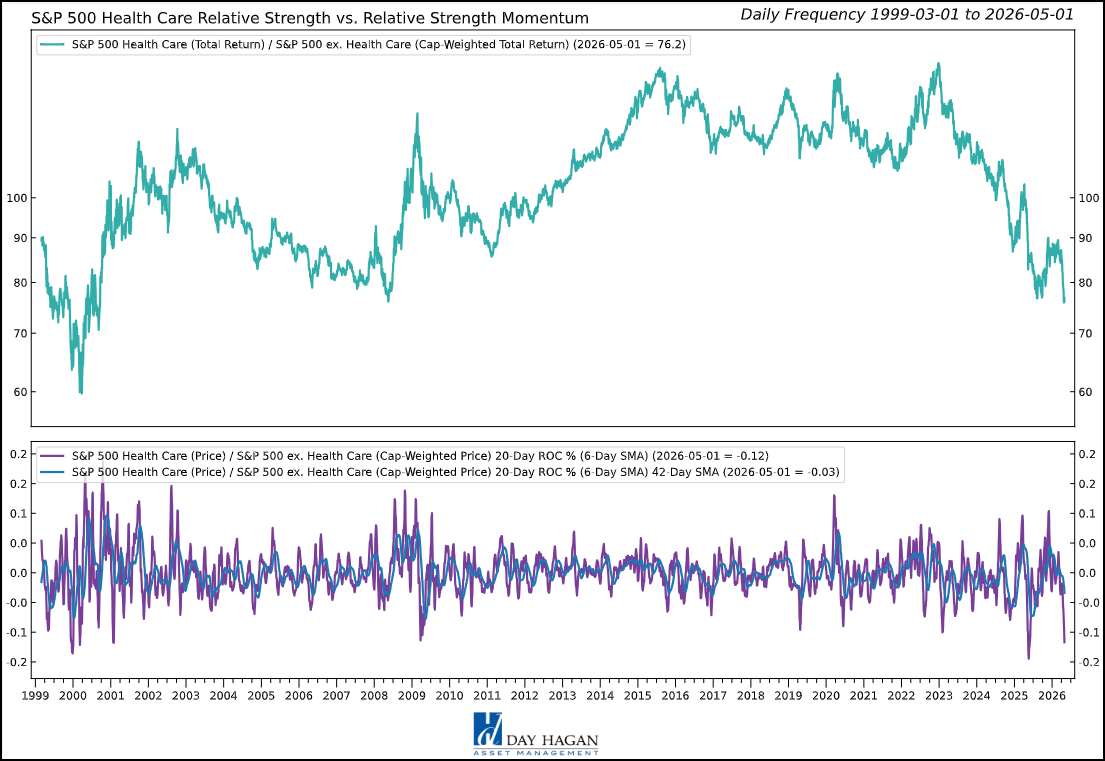Click the 2008 x-axis label
The image size is (1105, 761).
pyautogui.click(x=374, y=695)
